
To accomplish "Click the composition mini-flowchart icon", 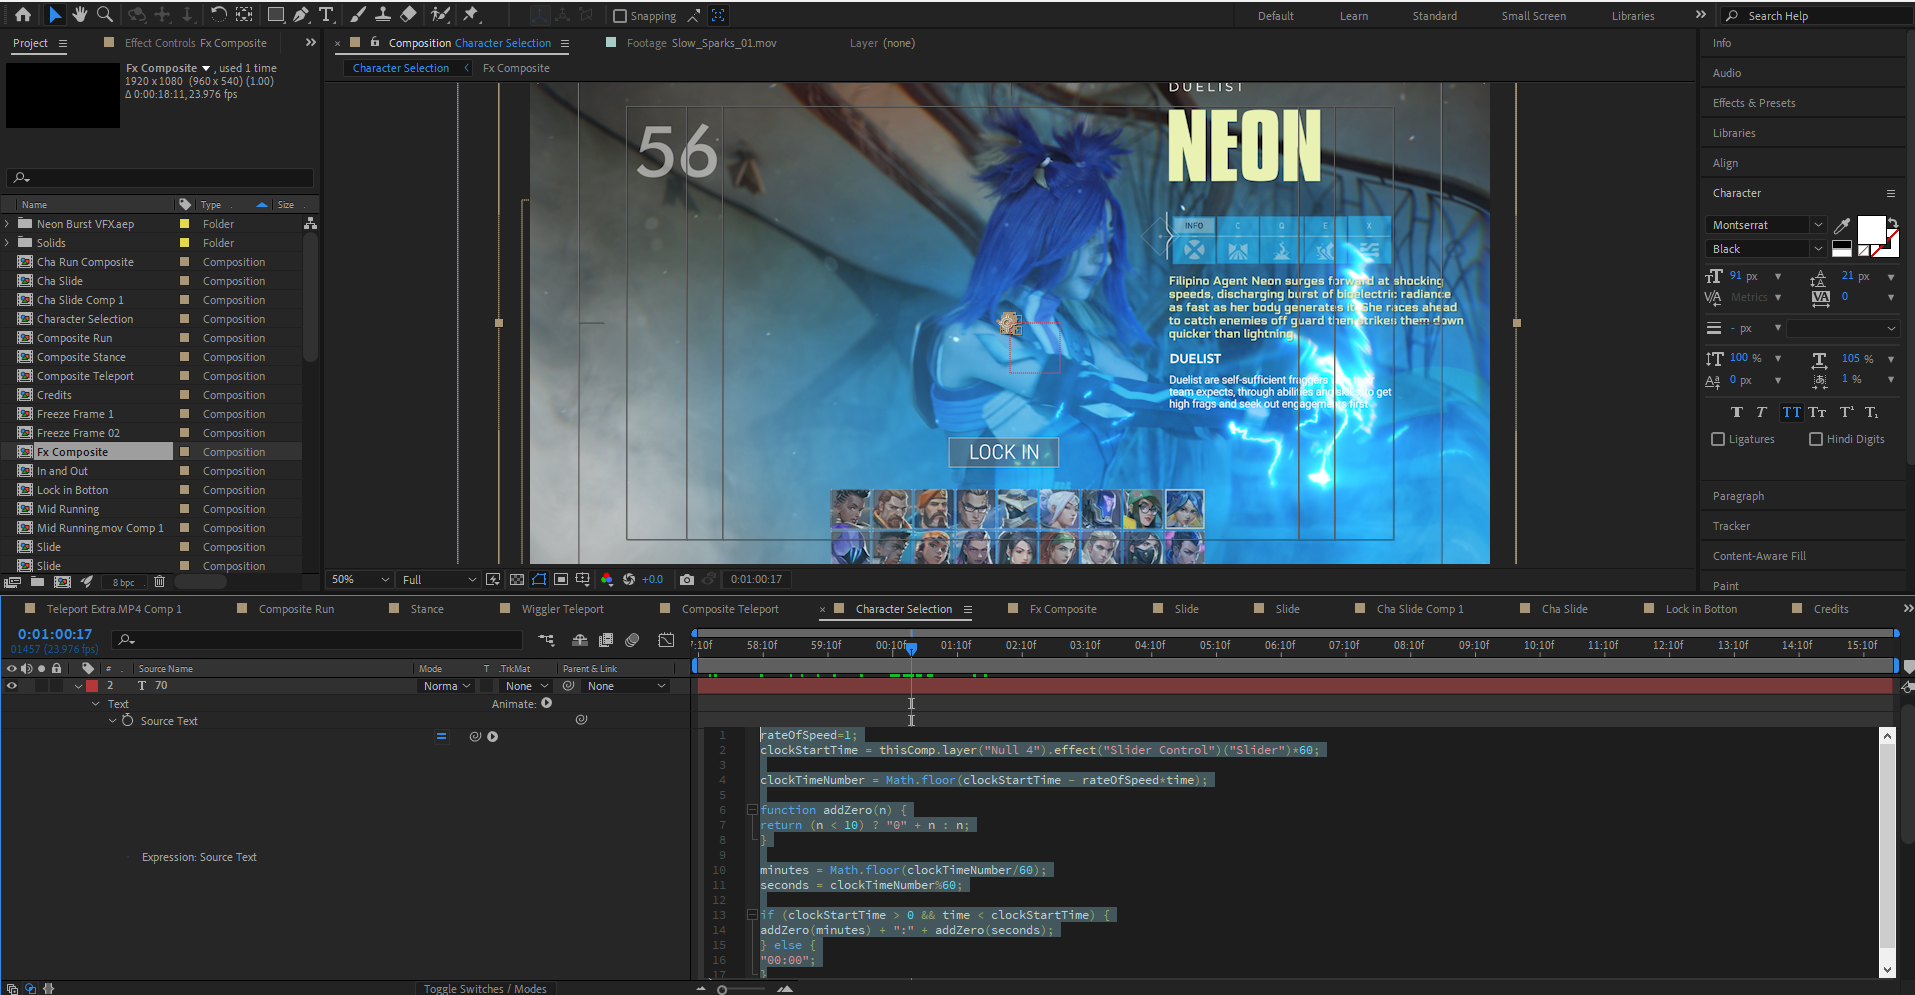I will click(x=546, y=640).
